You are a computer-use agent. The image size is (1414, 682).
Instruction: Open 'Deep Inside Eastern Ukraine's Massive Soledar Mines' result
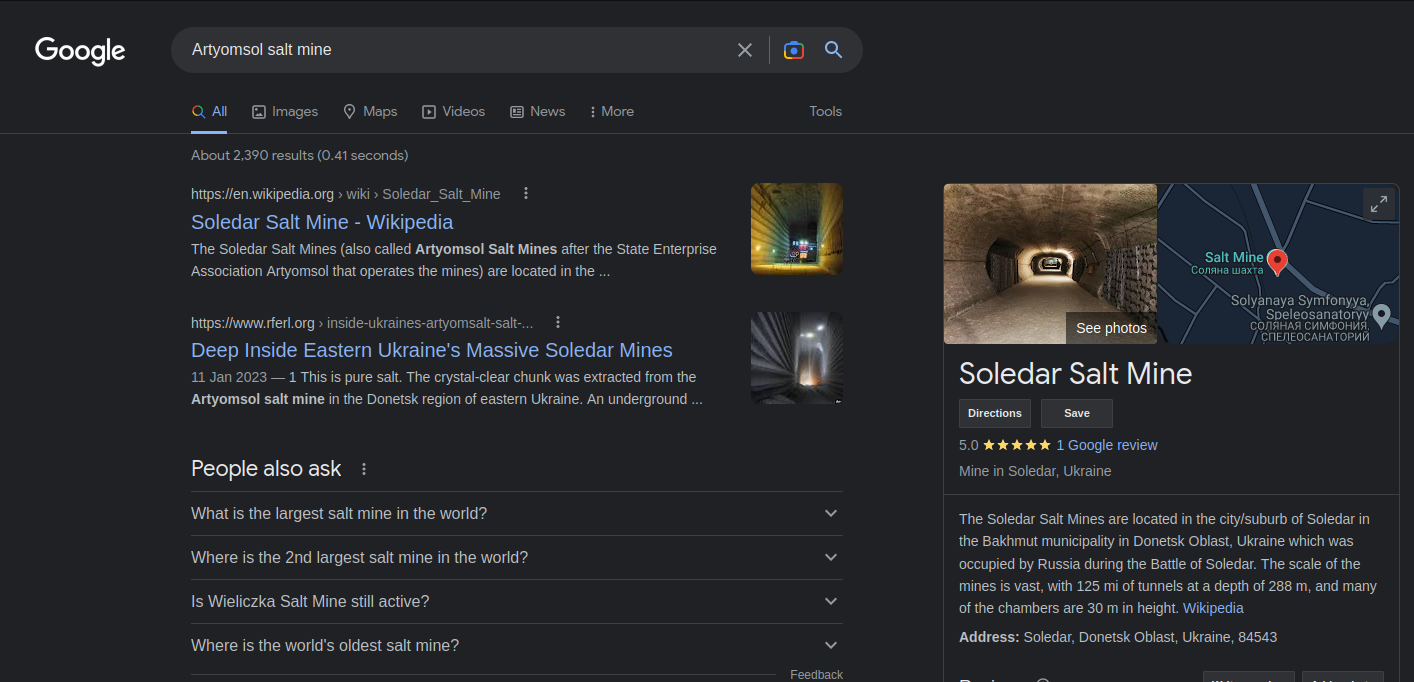(432, 350)
